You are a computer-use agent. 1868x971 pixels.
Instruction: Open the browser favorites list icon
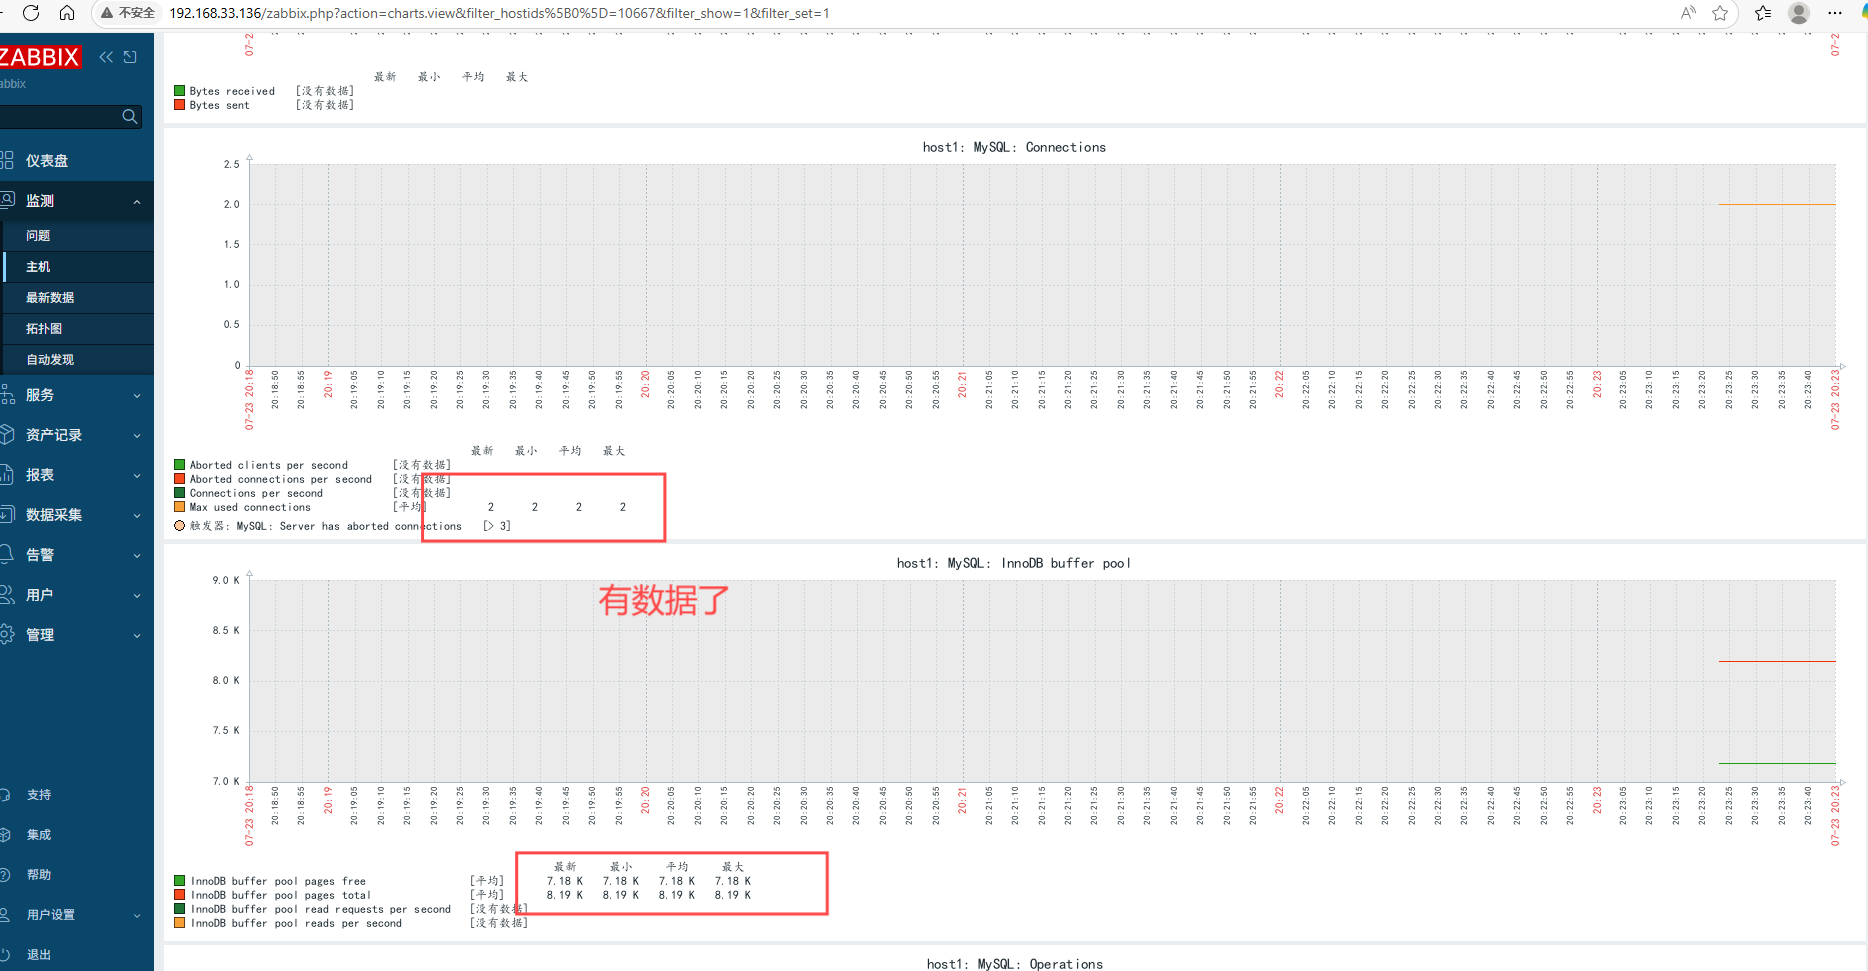coord(1763,13)
